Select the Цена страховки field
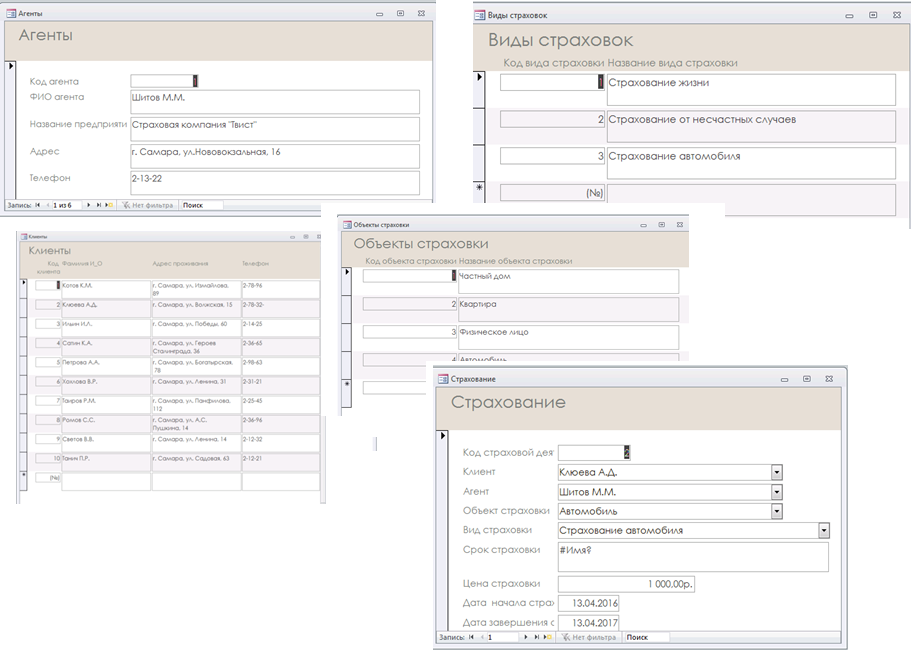The width and height of the screenshot is (920, 653). (626, 584)
